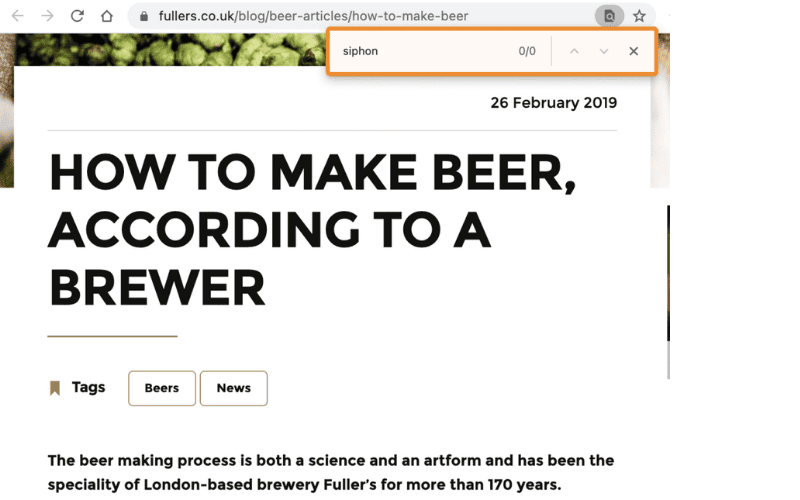
Task: Go back using the browser back arrow
Action: [18, 16]
